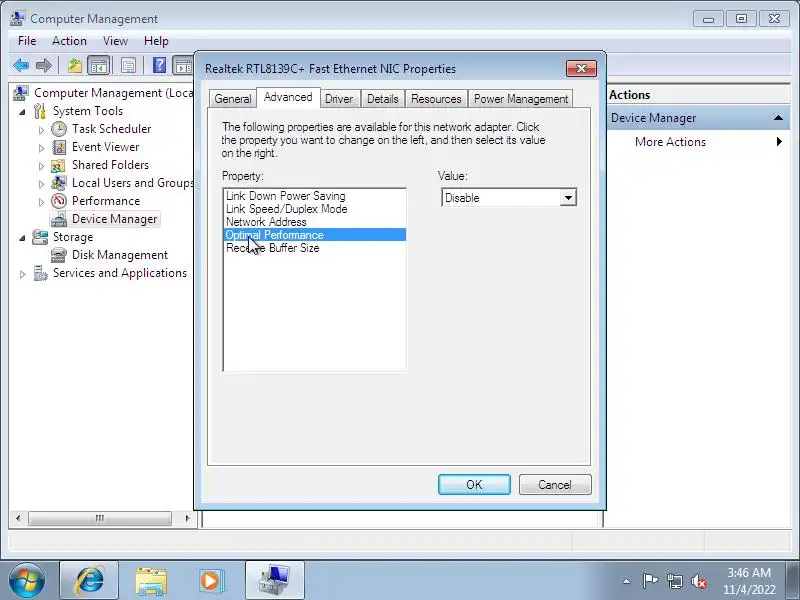Click the Properties sheet toolbar icon
The height and width of the screenshot is (600, 800).
click(128, 65)
